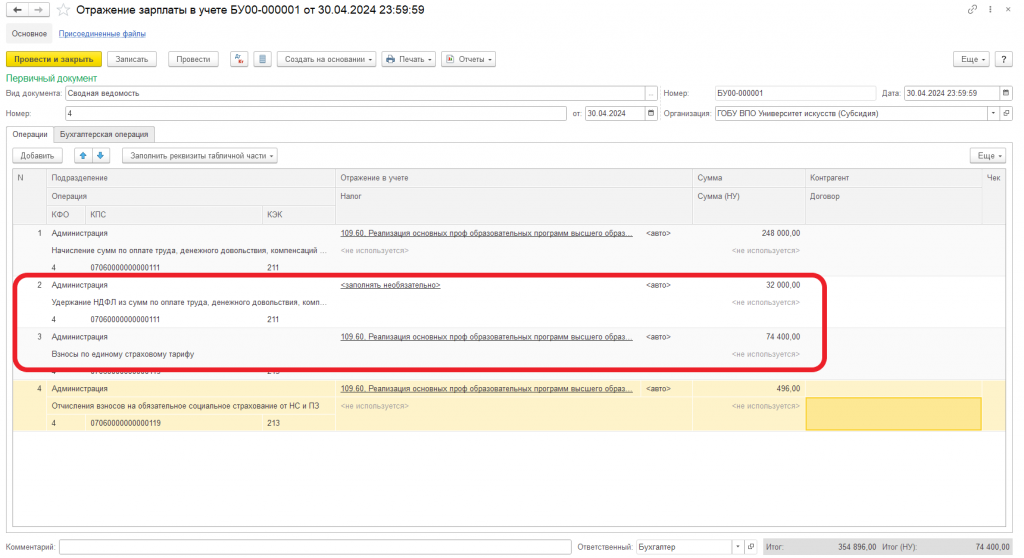1024x558 pixels.
Task: Select КЭК value 213 in row 4
Action: point(299,423)
